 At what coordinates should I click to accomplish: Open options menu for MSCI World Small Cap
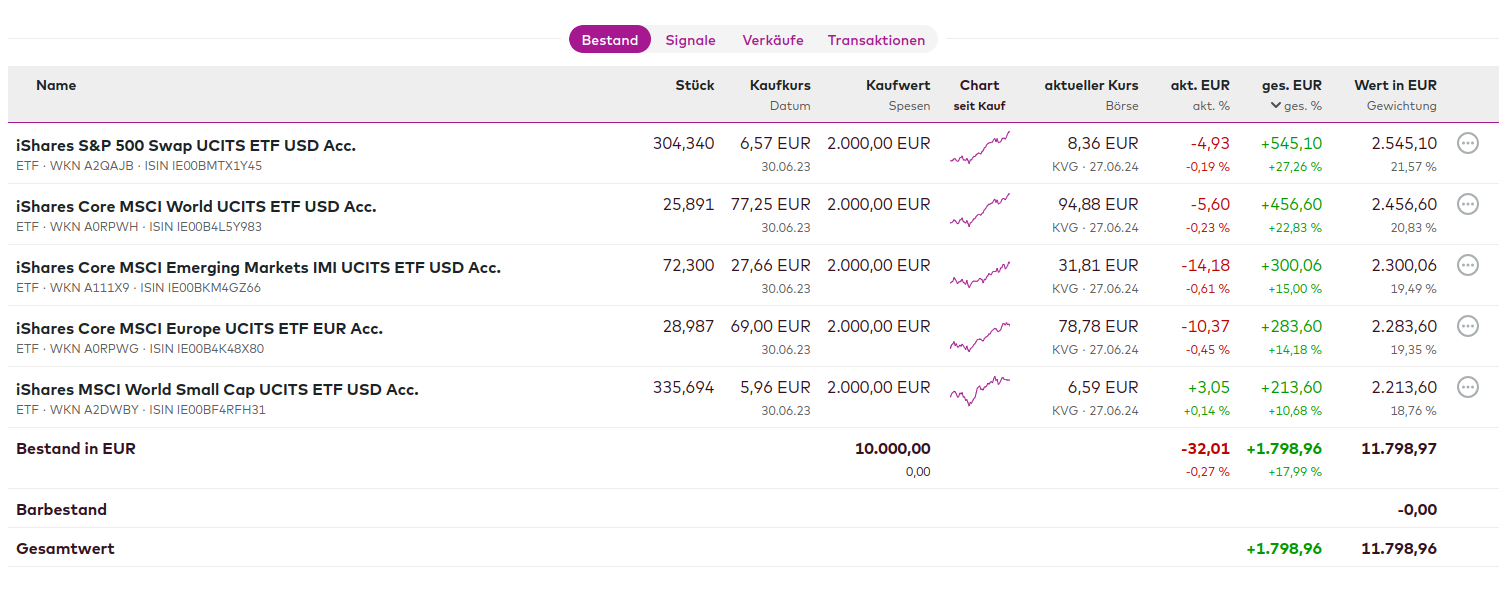pyautogui.click(x=1467, y=387)
